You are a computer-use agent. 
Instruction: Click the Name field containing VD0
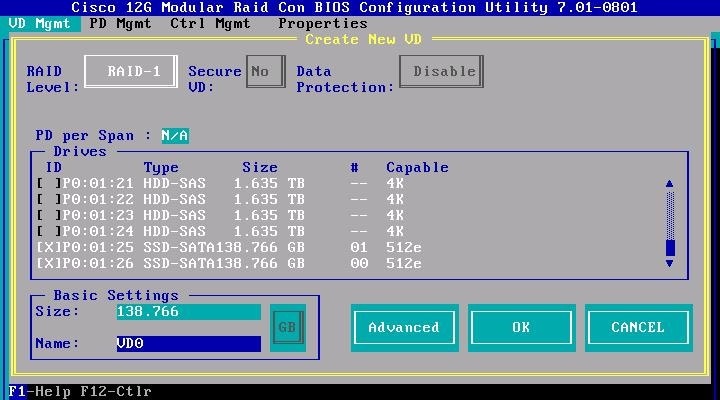(188, 344)
